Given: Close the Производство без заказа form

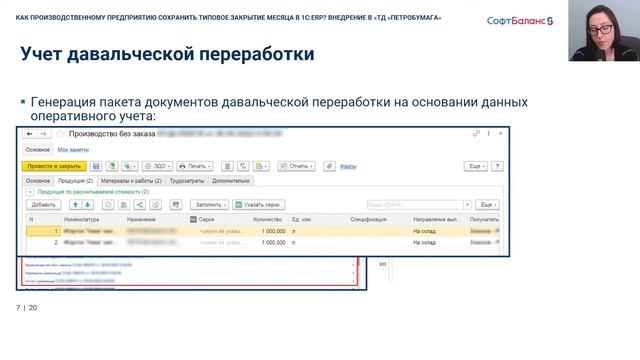Looking at the screenshot, I should pyautogui.click(x=500, y=133).
